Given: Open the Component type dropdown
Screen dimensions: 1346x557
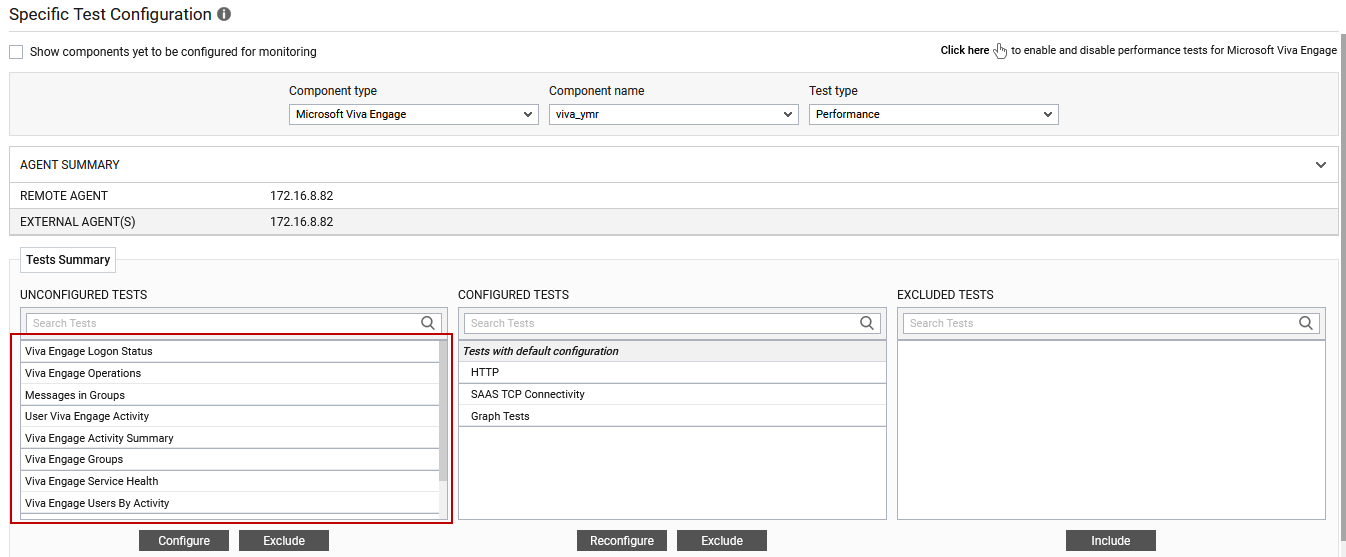Looking at the screenshot, I should 414,114.
